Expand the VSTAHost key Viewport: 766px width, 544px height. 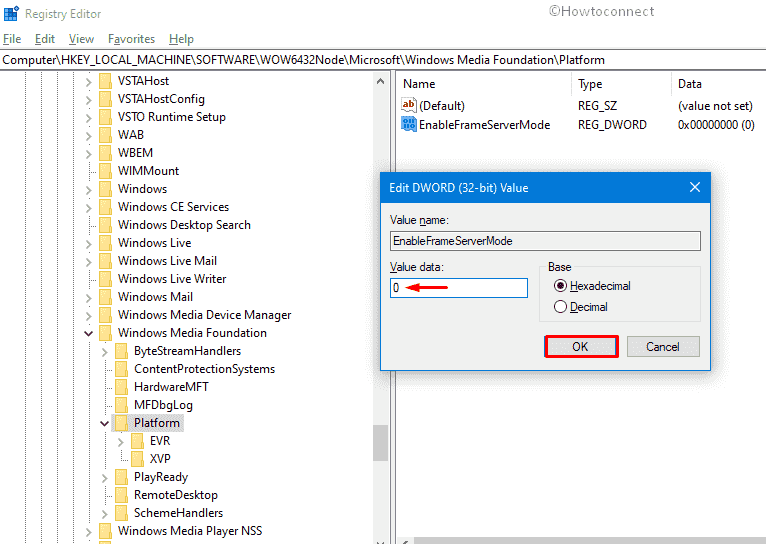[88, 82]
